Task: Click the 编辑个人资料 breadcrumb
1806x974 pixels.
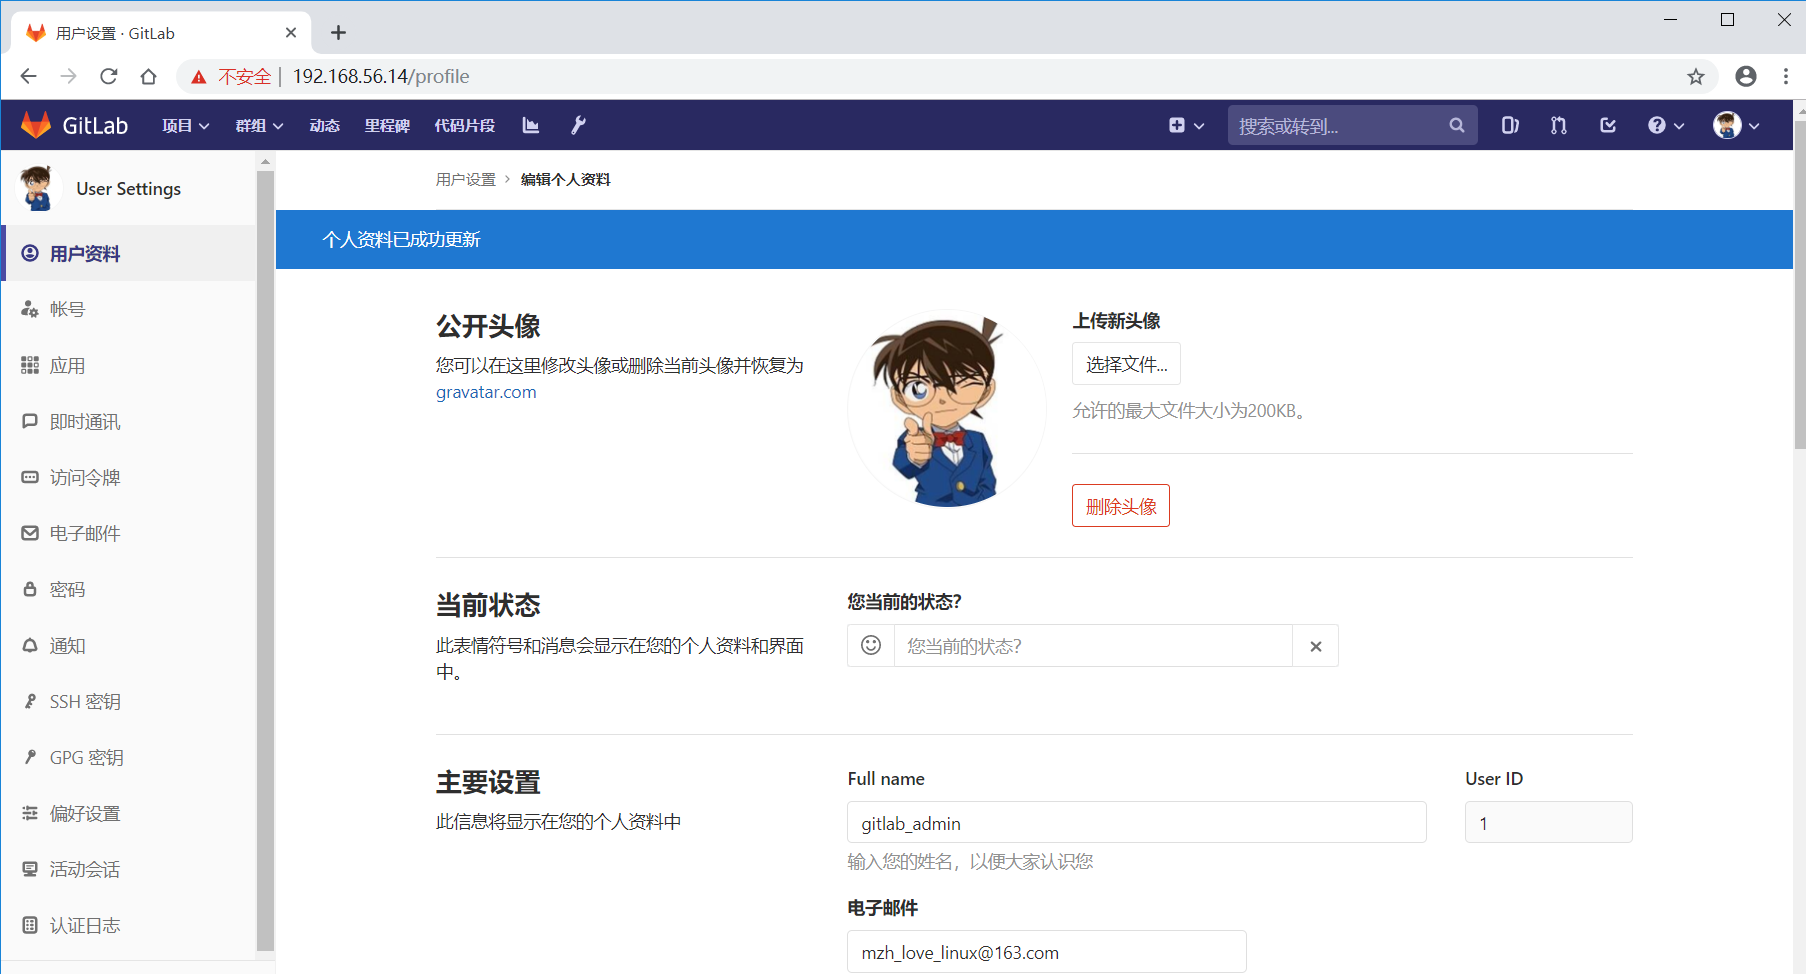Action: pos(566,179)
